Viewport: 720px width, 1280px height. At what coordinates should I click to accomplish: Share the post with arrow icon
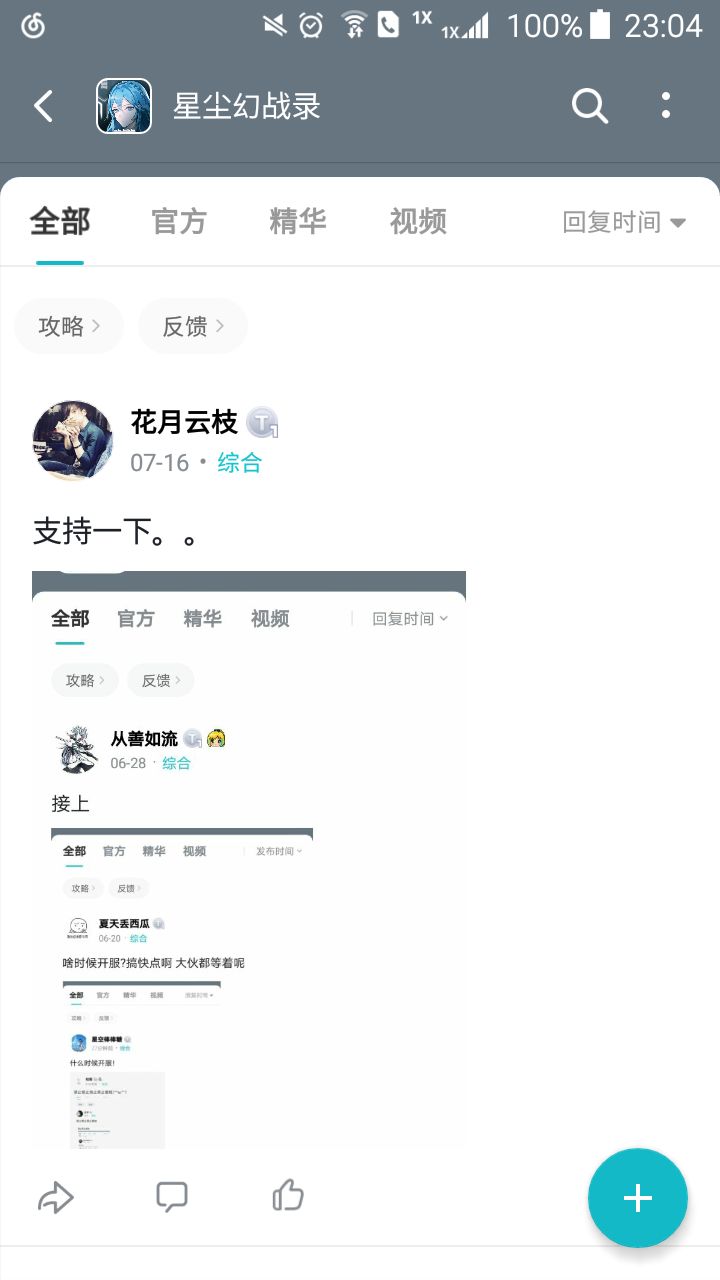point(56,1197)
